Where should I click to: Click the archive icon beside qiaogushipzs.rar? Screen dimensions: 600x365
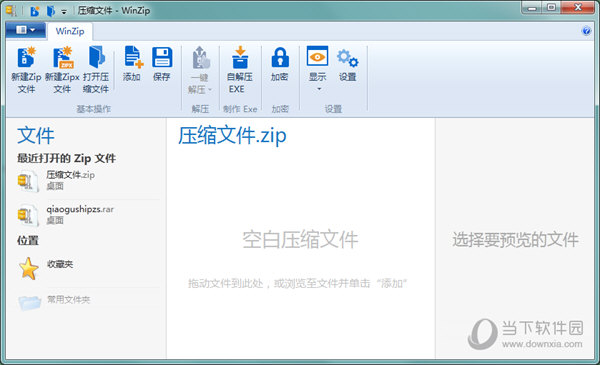tap(28, 215)
